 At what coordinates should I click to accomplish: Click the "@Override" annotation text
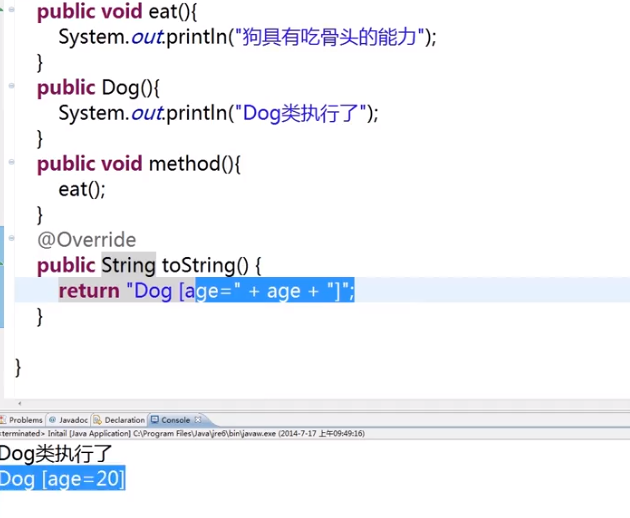(x=87, y=240)
